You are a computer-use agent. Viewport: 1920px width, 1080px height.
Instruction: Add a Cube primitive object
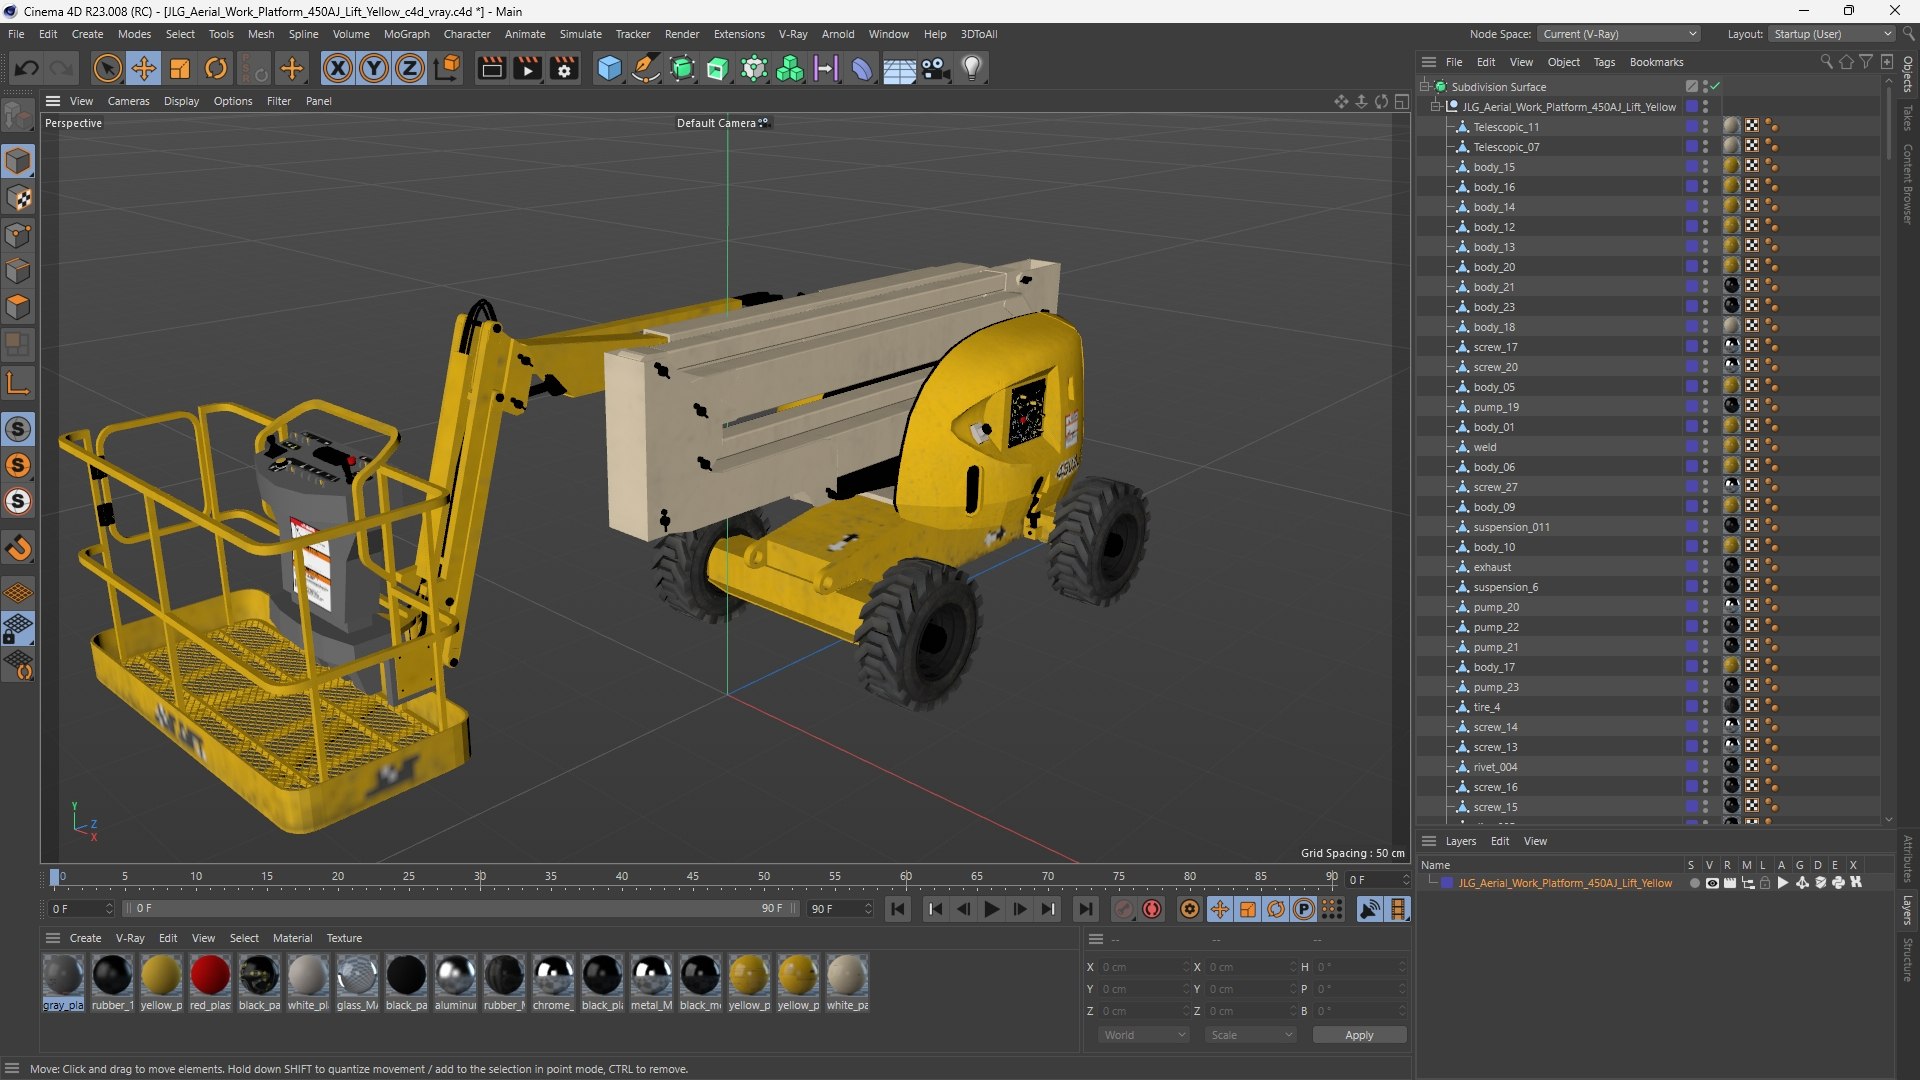609,69
